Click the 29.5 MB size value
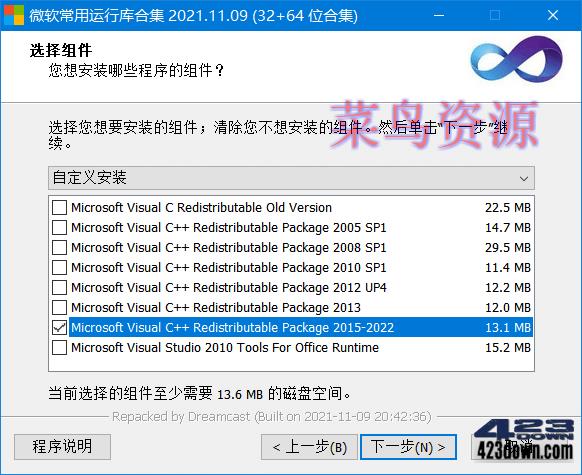This screenshot has height=475, width=582. pyautogui.click(x=508, y=248)
